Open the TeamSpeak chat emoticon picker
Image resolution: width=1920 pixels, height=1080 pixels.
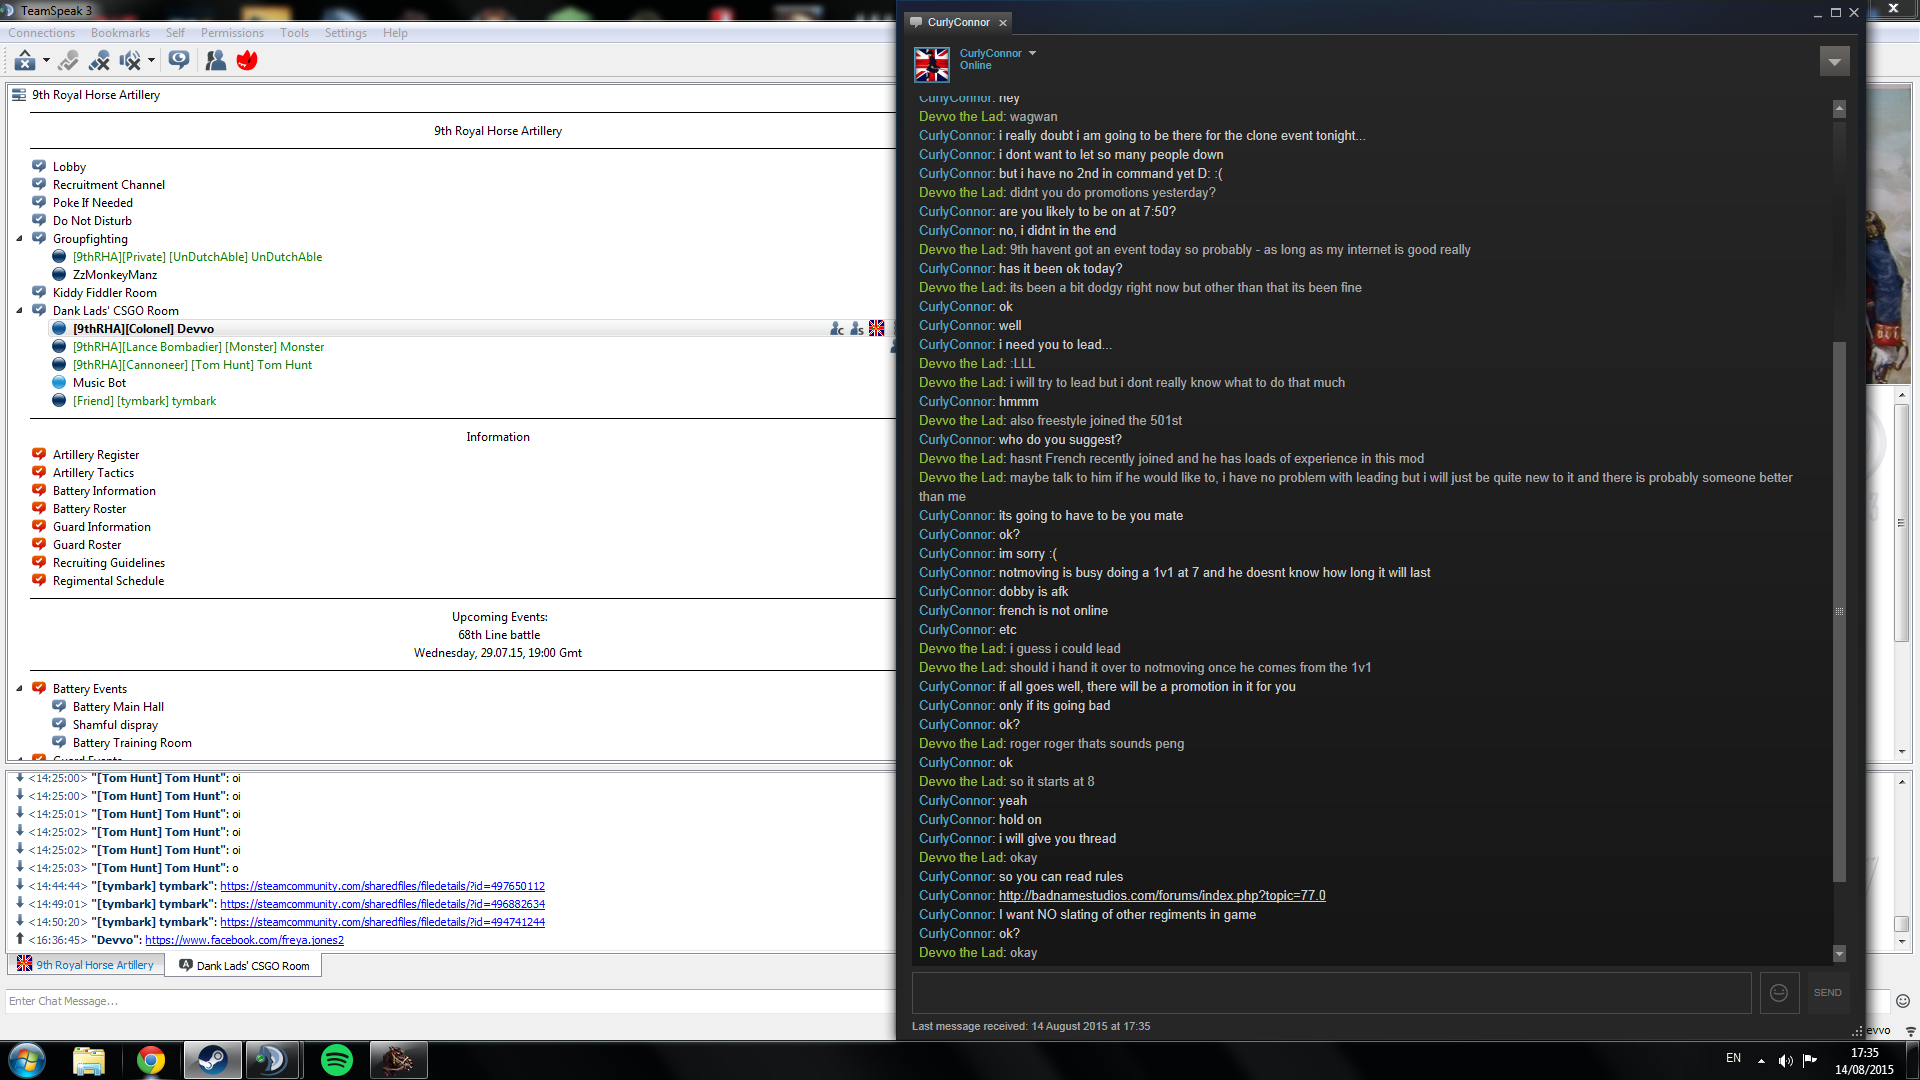click(1902, 1001)
